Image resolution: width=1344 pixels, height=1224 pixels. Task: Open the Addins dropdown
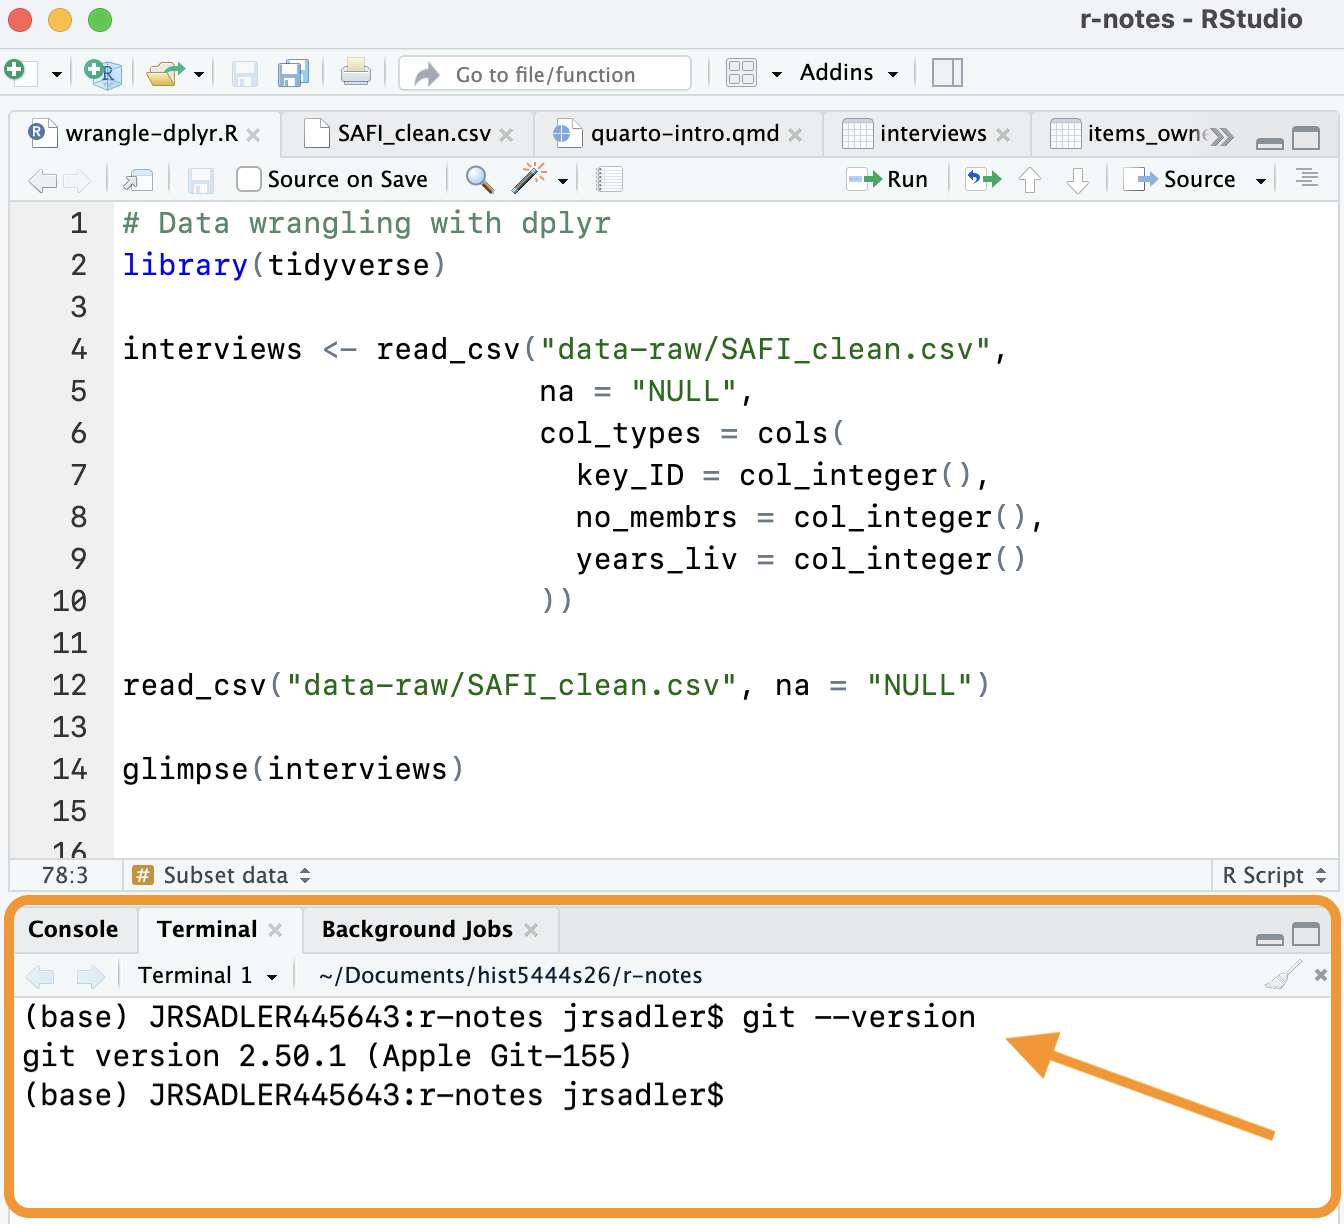[x=846, y=72]
